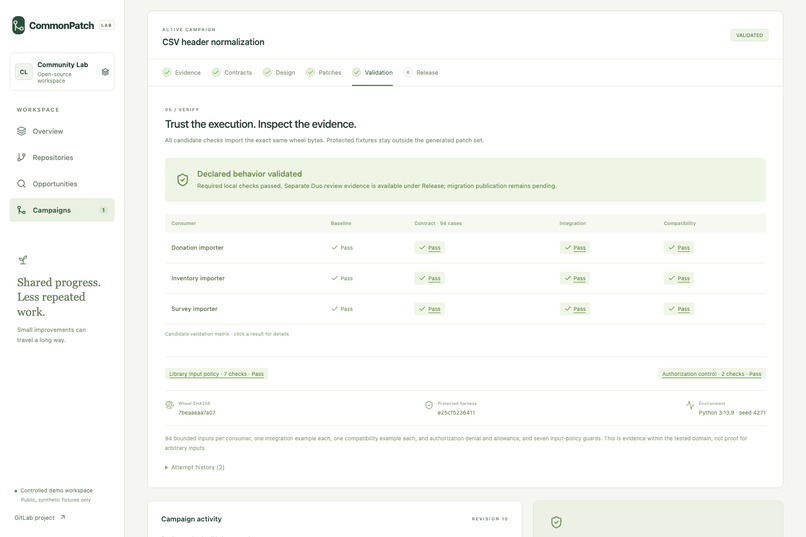Viewport: 806px width, 537px height.
Task: Click the Overview layers icon
Action: (21, 131)
